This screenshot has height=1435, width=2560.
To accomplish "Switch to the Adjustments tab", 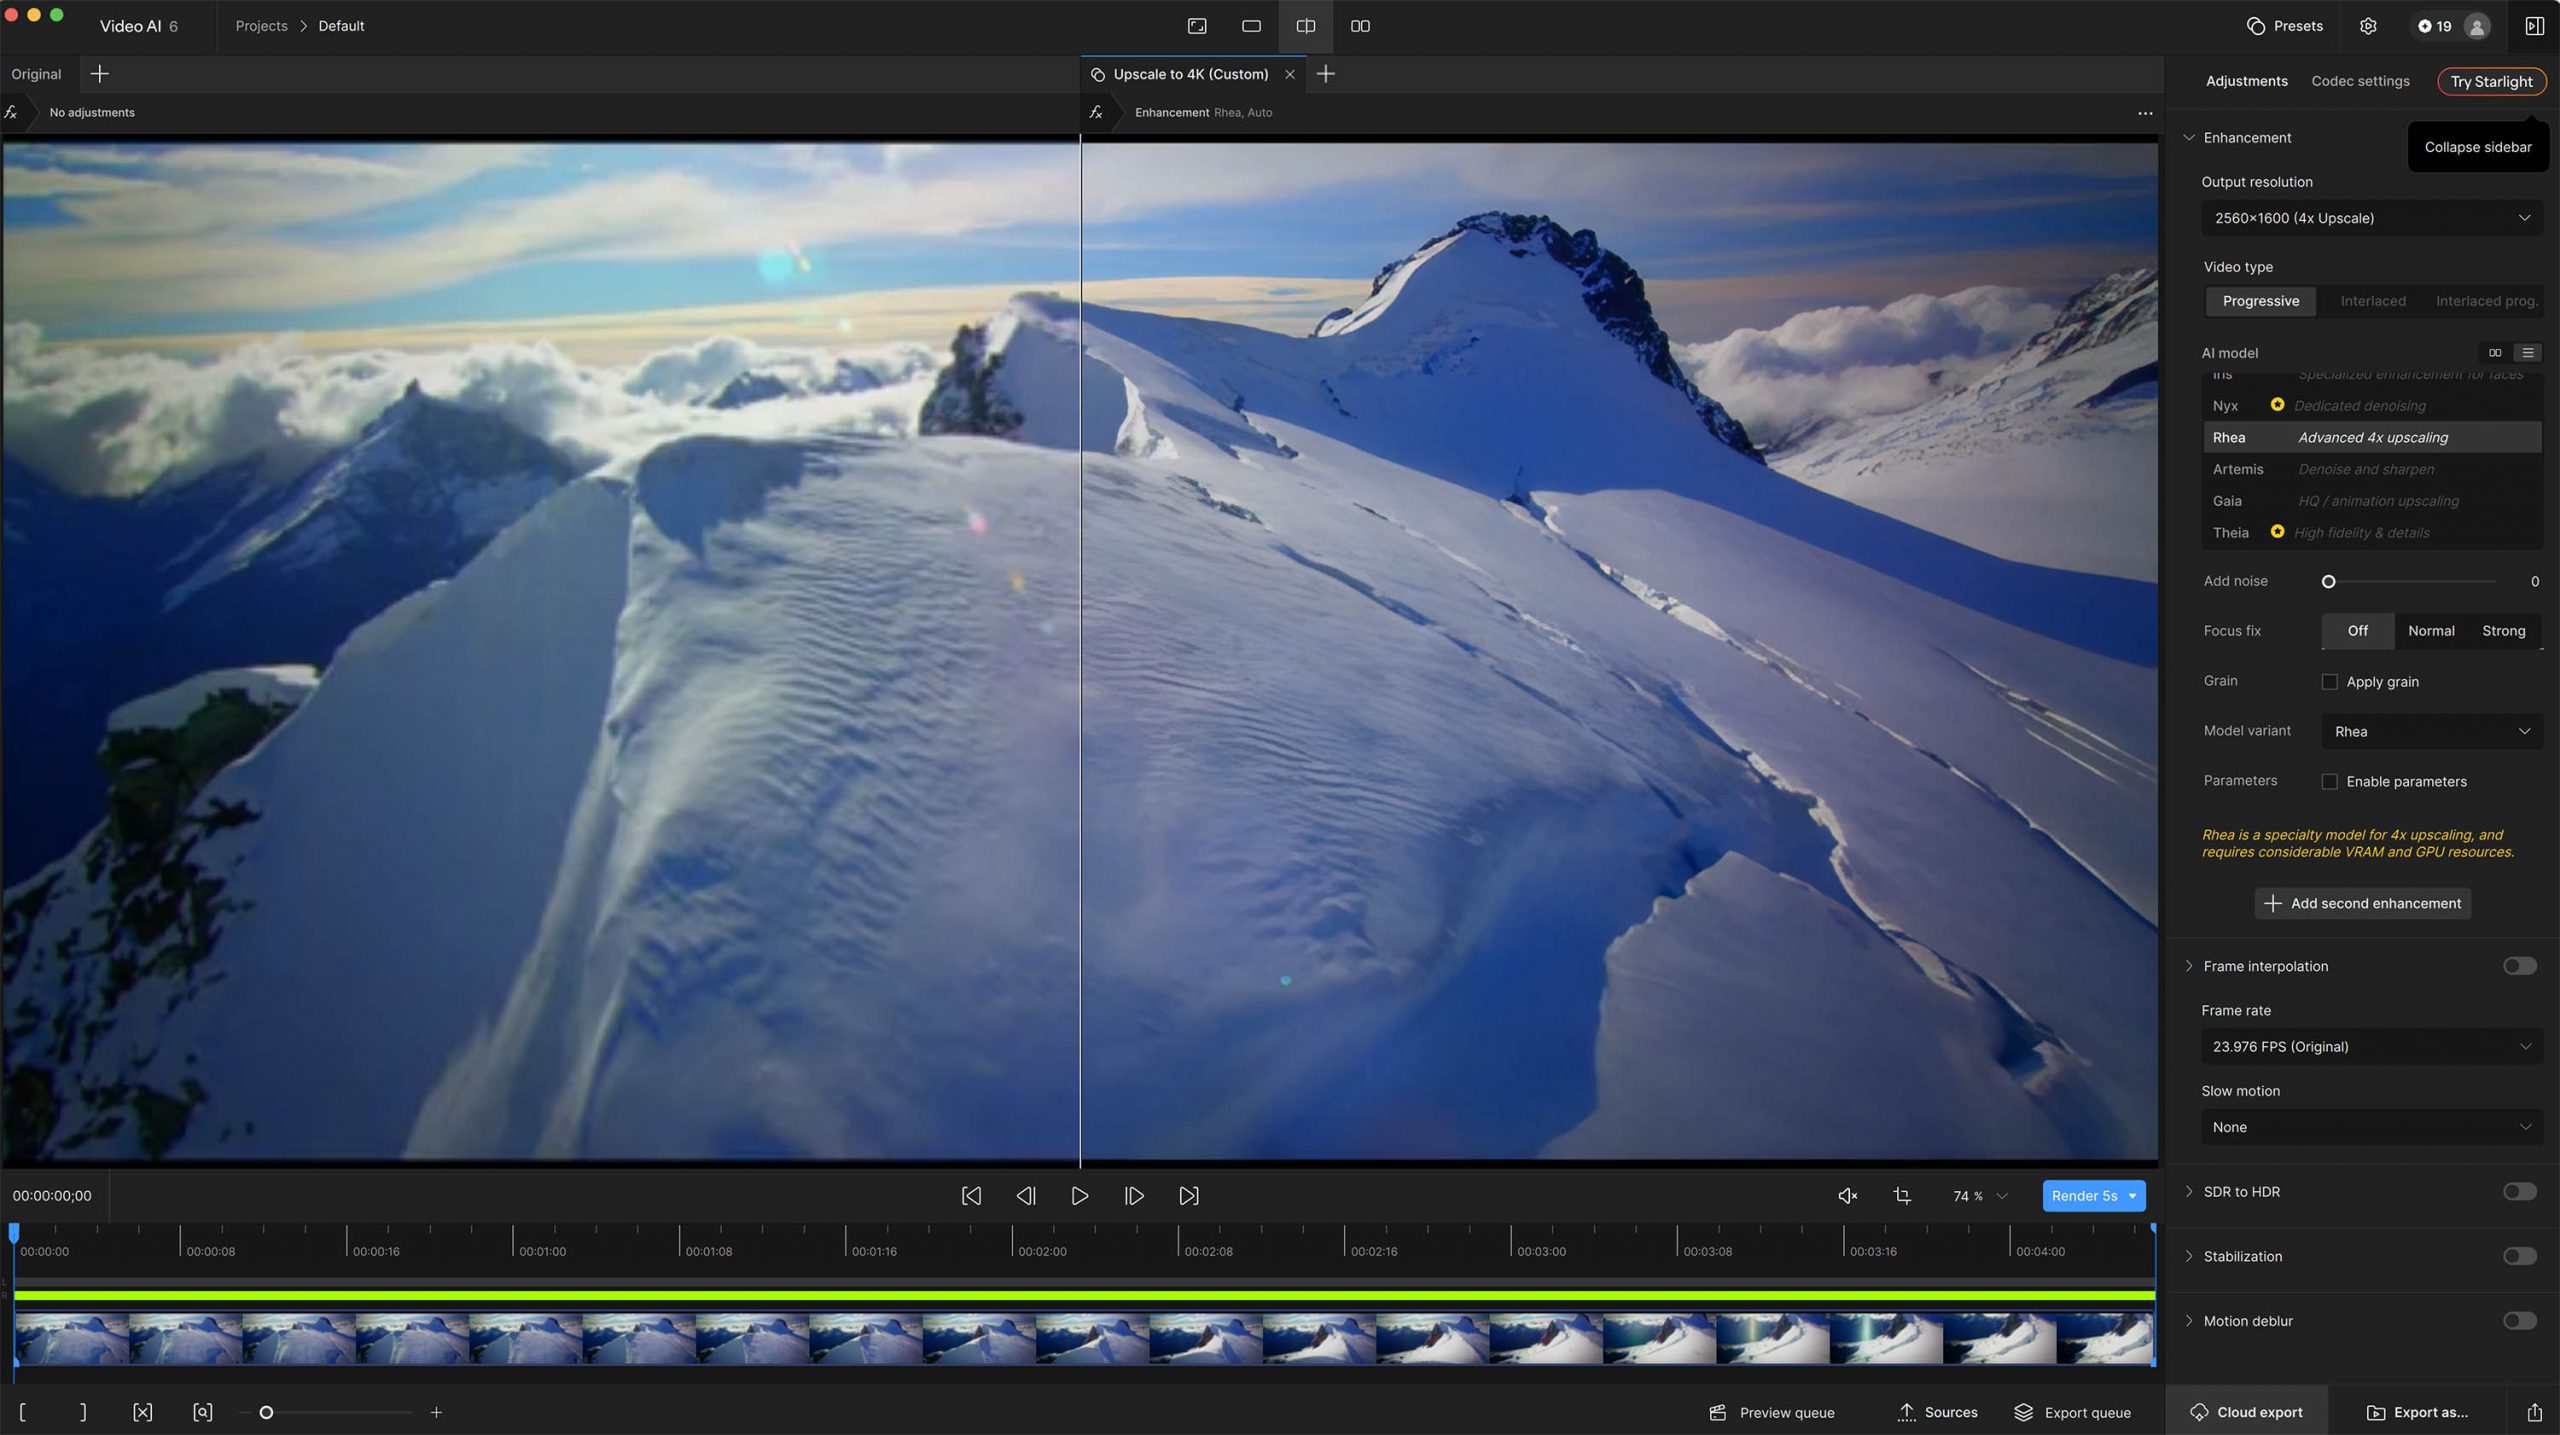I will tap(2246, 81).
